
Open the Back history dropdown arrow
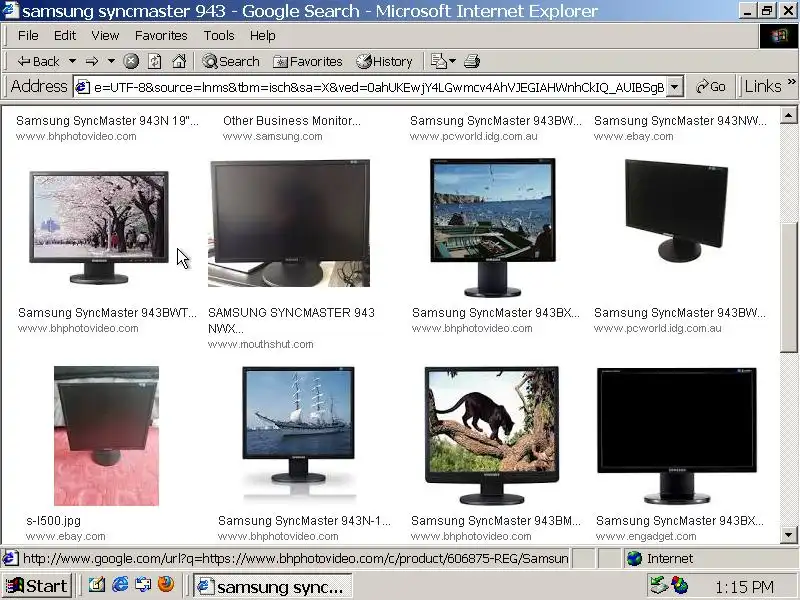click(72, 61)
